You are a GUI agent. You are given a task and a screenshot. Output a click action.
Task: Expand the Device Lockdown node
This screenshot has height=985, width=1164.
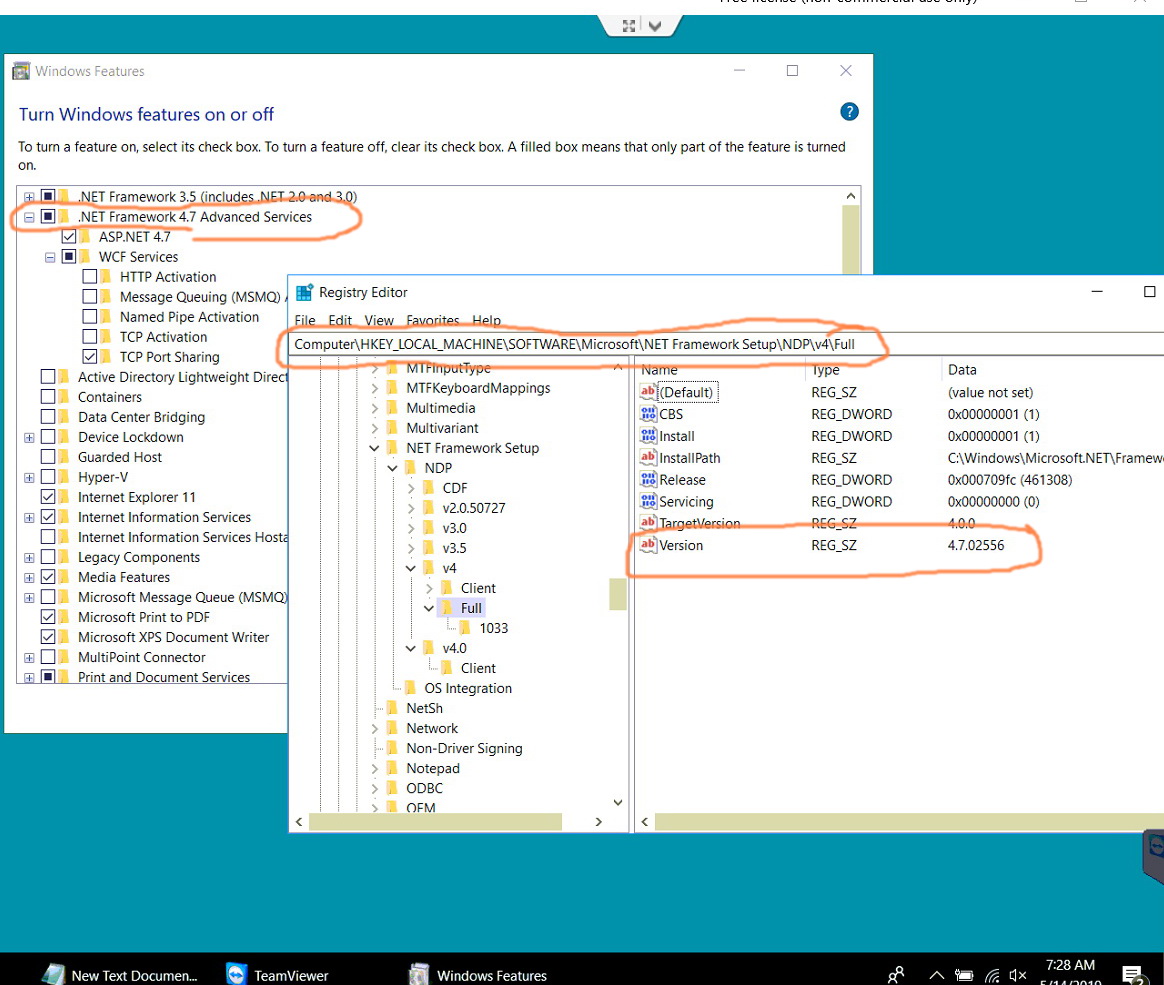point(29,437)
